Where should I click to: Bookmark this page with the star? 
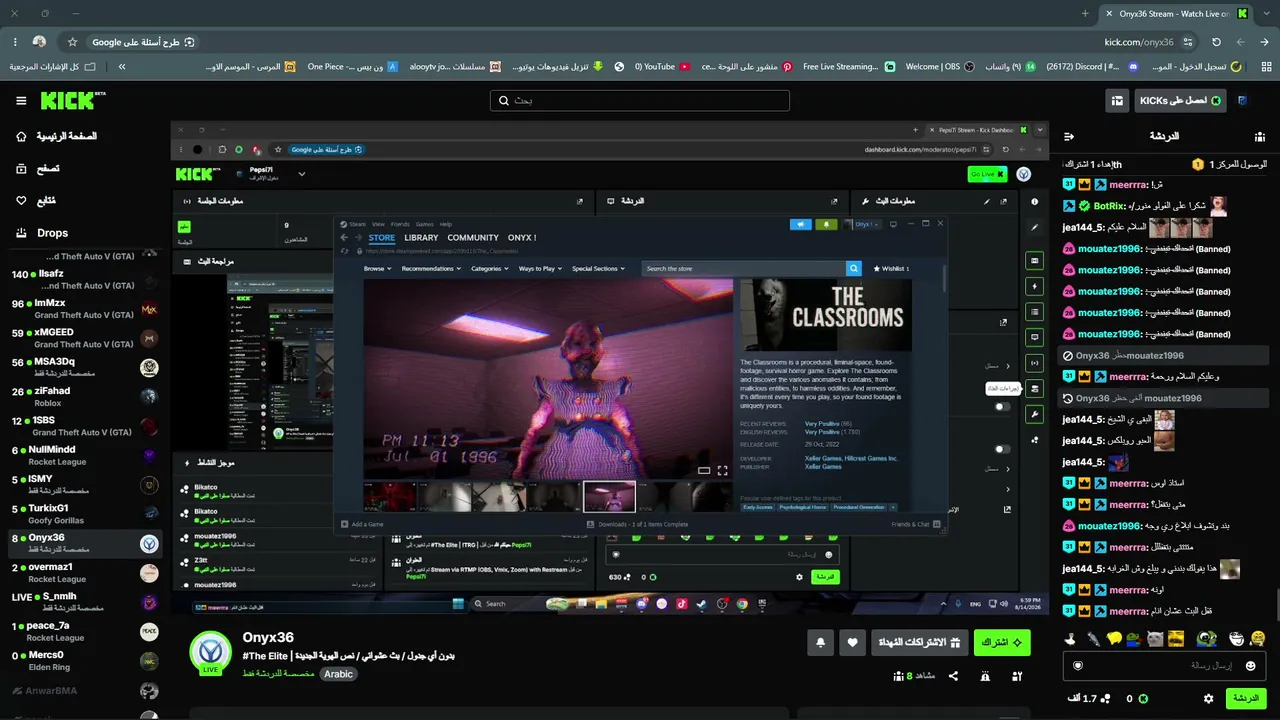72,42
